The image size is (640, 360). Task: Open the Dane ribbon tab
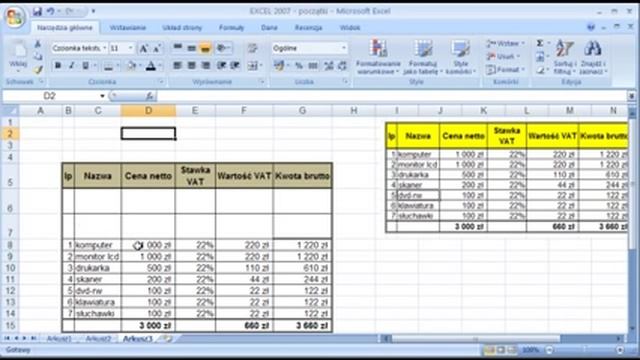click(x=269, y=28)
